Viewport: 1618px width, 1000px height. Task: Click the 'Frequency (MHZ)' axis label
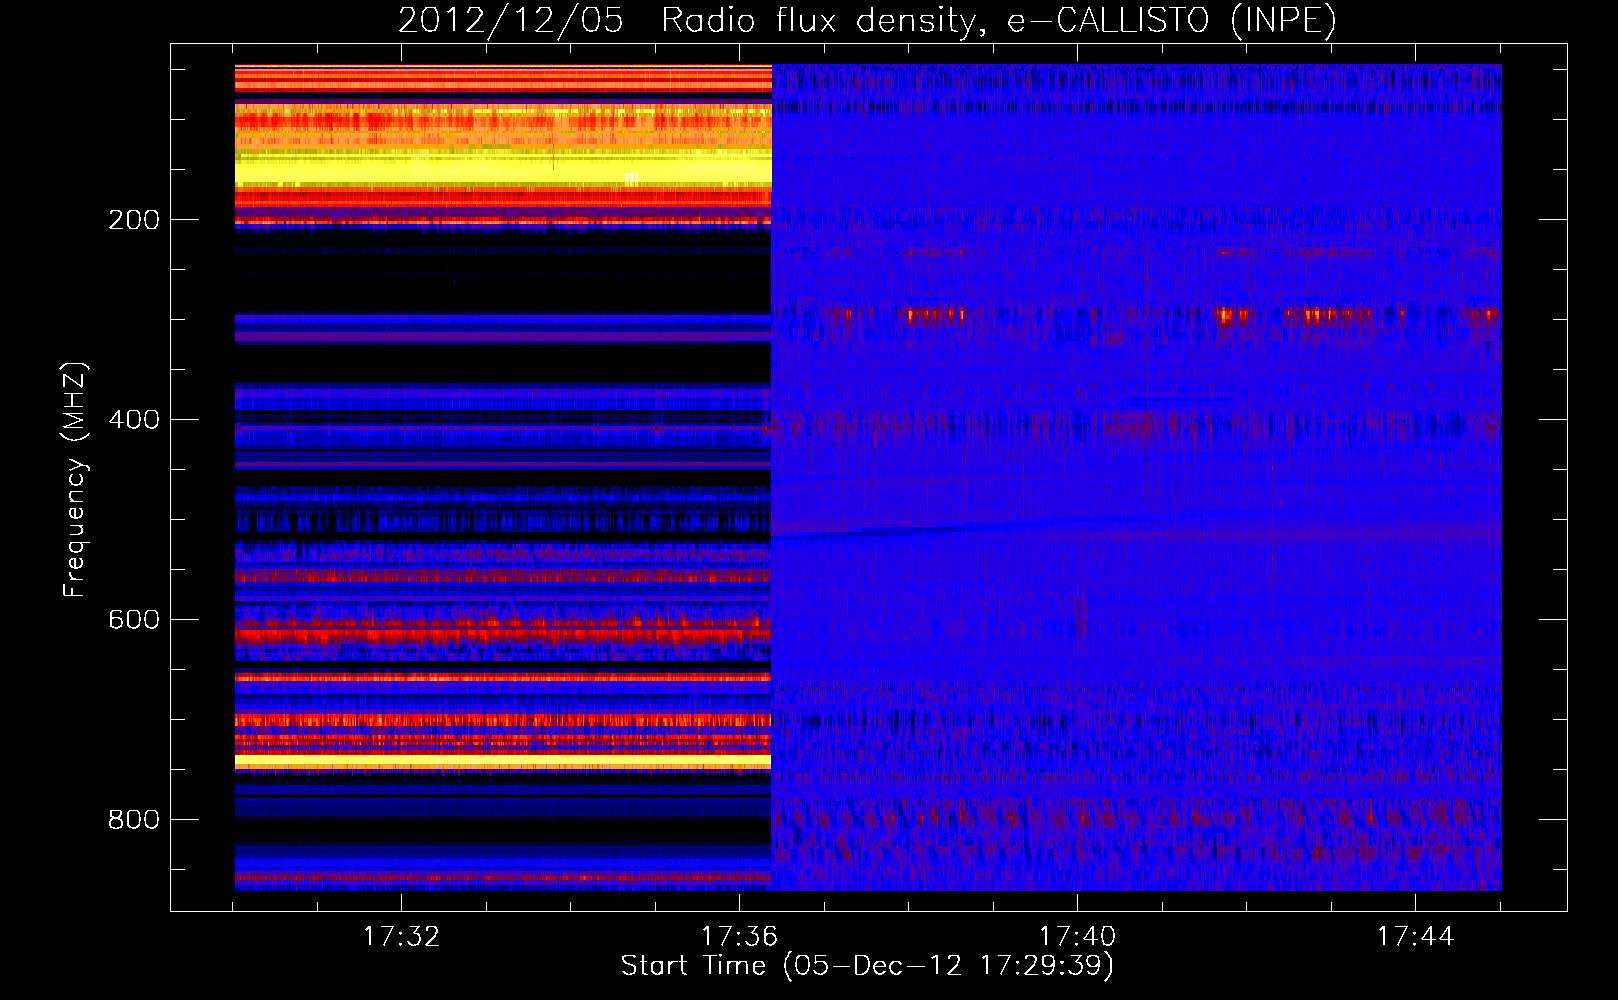tap(75, 480)
